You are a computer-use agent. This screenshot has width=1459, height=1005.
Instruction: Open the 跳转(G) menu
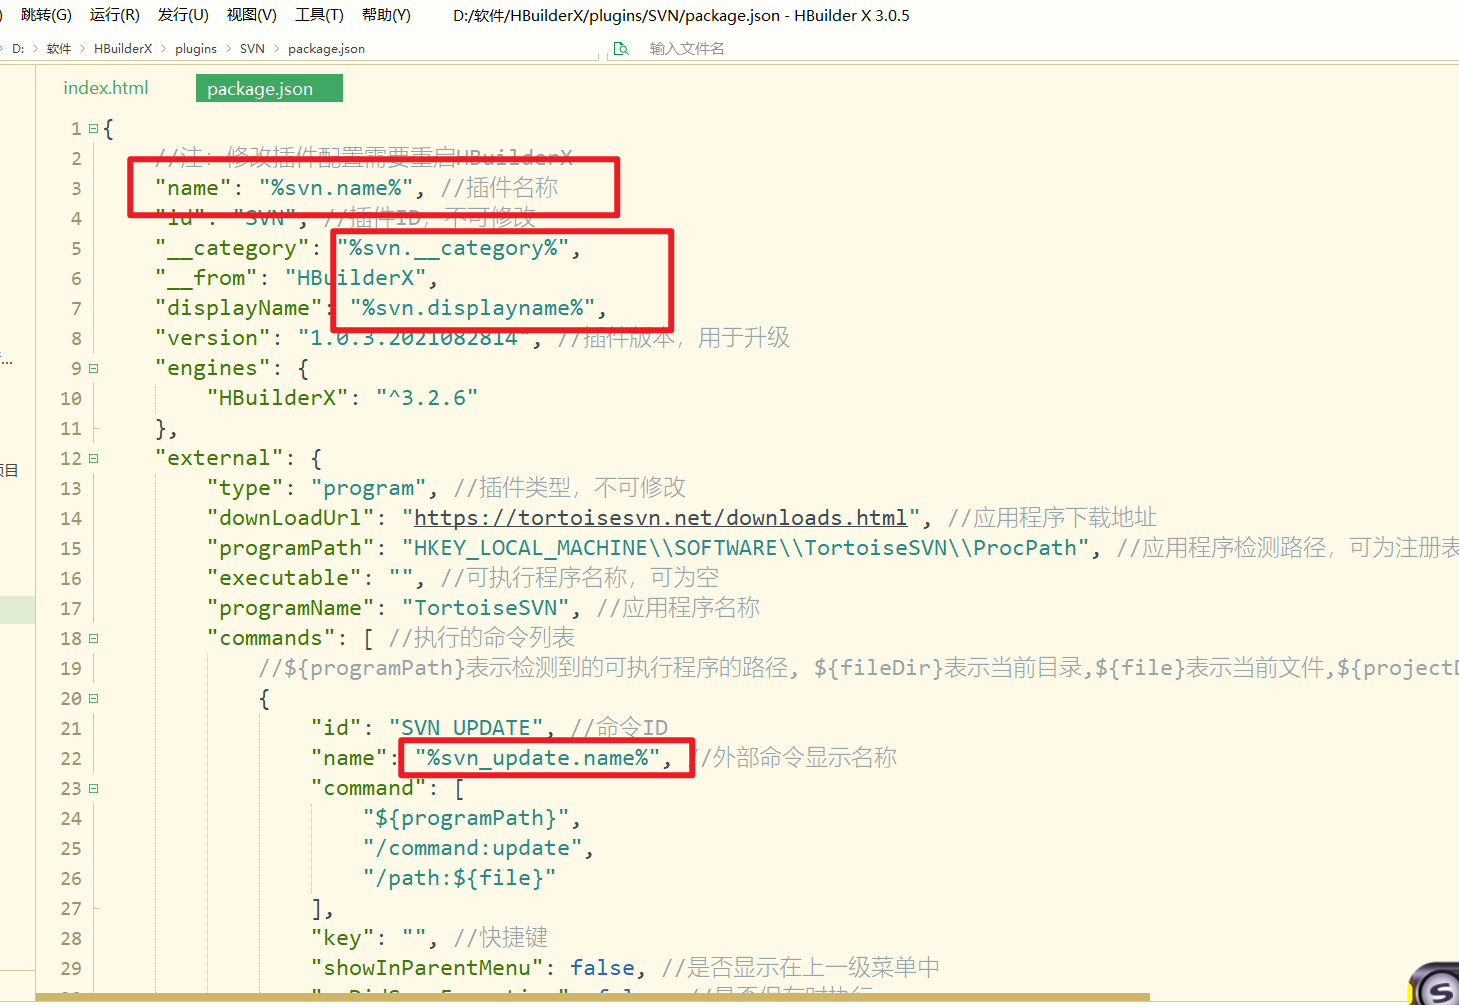pos(46,15)
